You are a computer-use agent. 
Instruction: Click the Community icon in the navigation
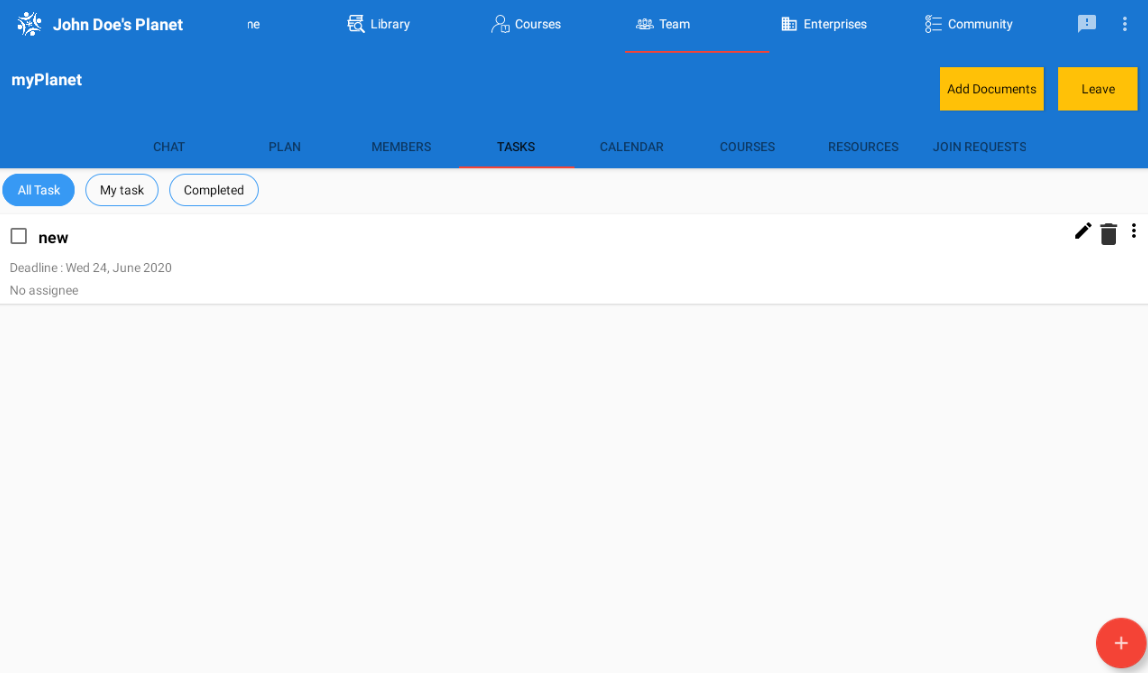934,23
